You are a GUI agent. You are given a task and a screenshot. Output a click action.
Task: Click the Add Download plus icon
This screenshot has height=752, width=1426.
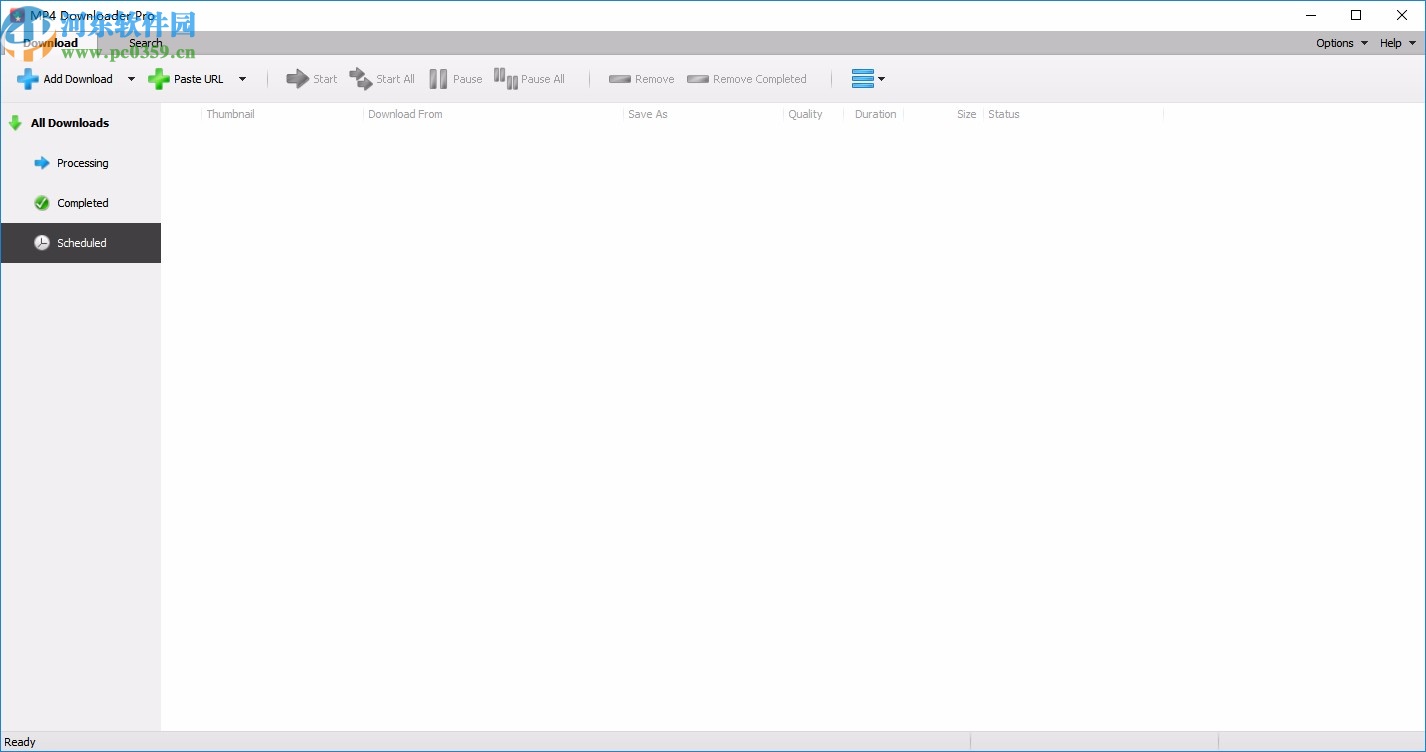click(x=27, y=78)
